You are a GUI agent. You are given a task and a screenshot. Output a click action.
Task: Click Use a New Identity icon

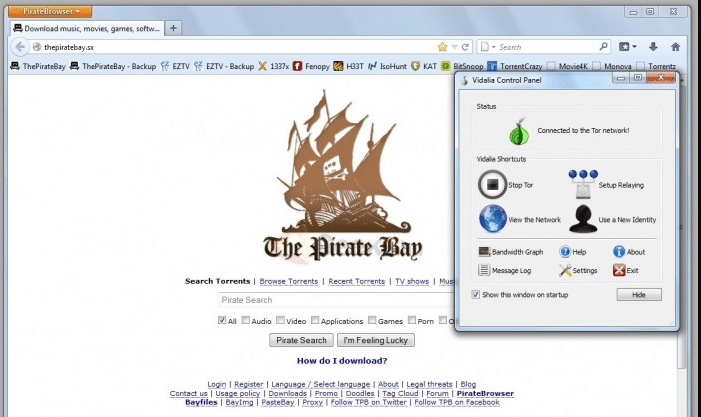click(583, 219)
